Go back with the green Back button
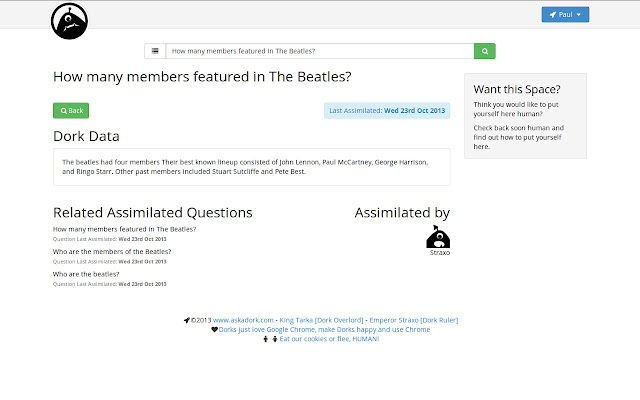Image resolution: width=640 pixels, height=400 pixels. coord(71,111)
